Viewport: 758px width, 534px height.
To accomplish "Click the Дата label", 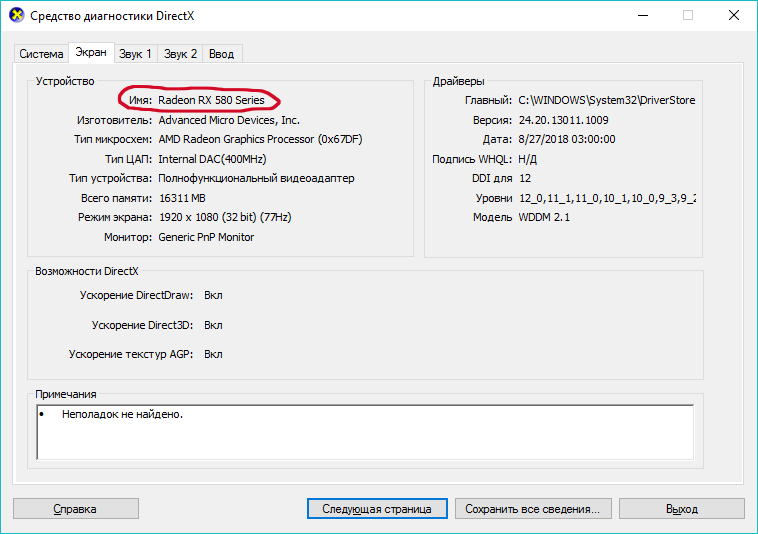I will 497,139.
